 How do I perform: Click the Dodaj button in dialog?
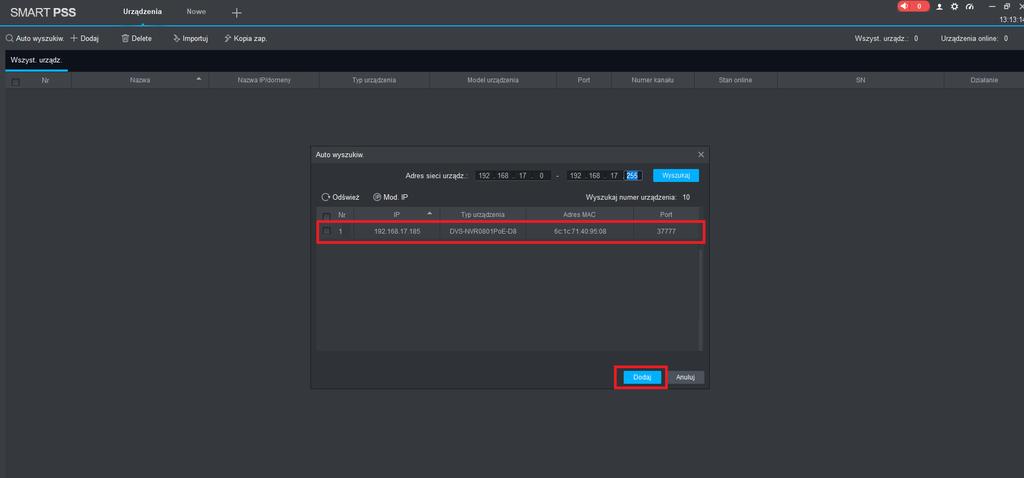[x=643, y=377]
